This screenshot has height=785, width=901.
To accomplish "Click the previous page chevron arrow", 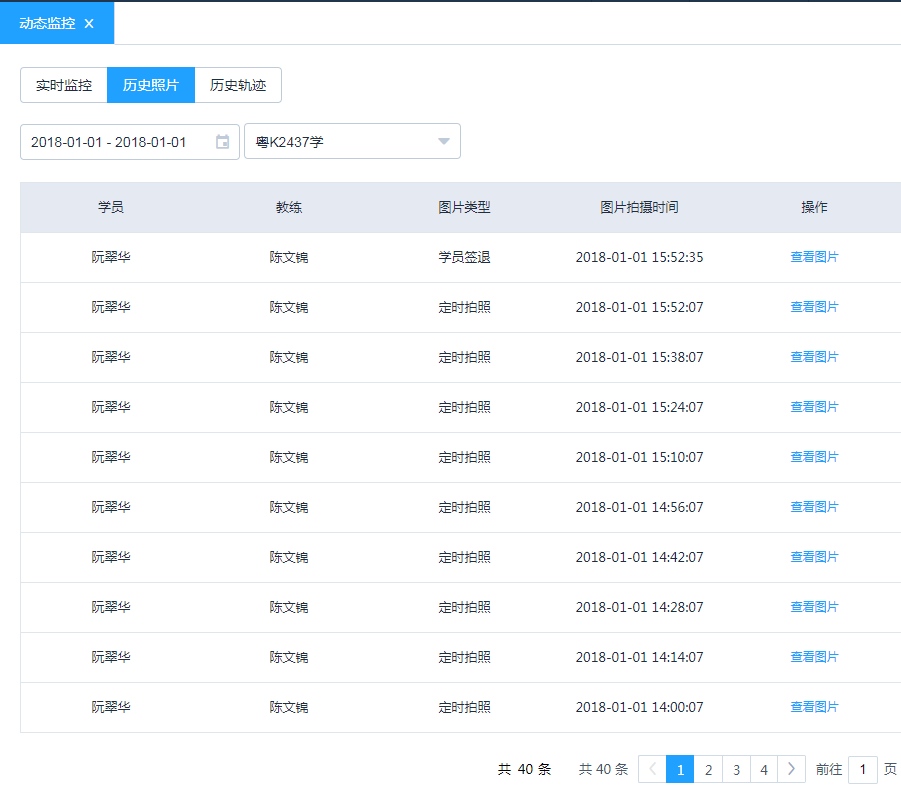I will (652, 769).
